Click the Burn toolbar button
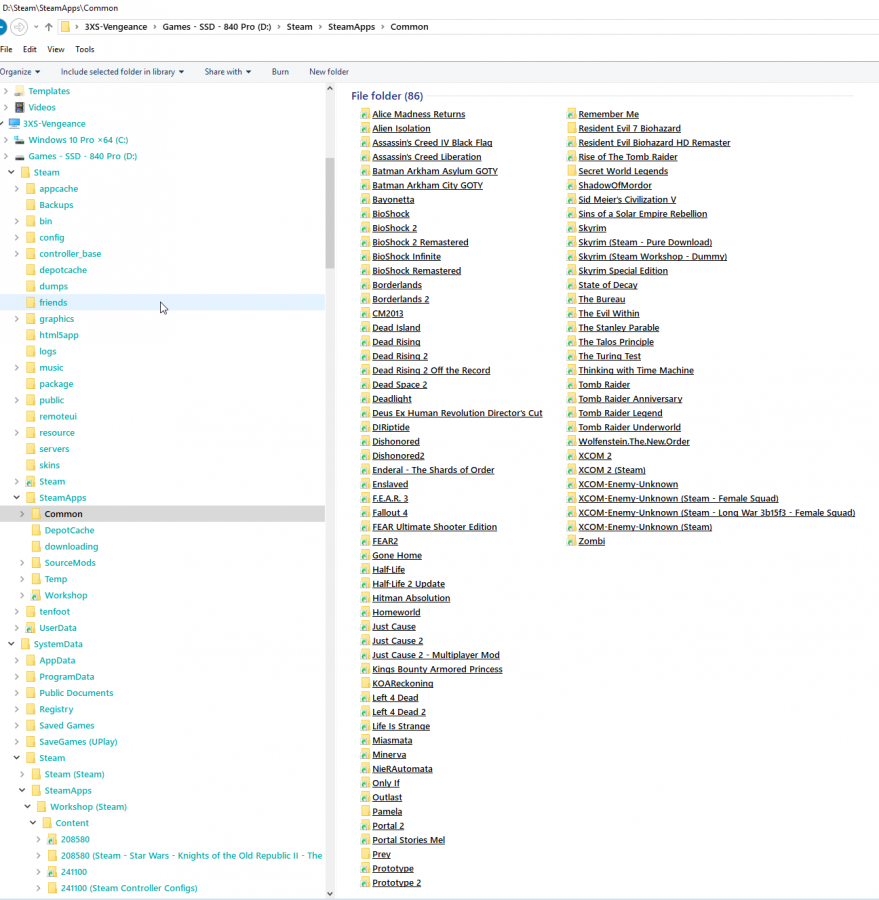Image resolution: width=879 pixels, height=900 pixels. [280, 72]
